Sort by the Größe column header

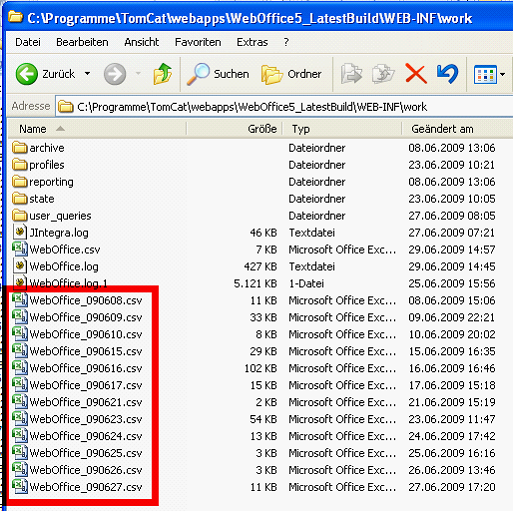[x=234, y=129]
